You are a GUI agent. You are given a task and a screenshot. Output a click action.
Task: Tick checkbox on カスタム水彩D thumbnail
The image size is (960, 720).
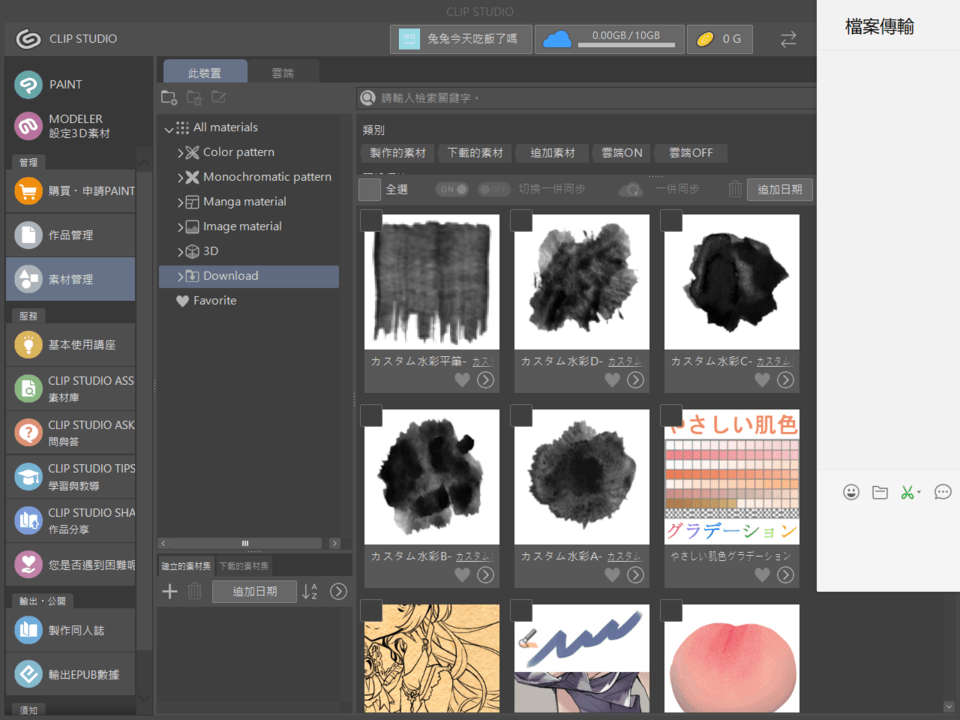521,221
